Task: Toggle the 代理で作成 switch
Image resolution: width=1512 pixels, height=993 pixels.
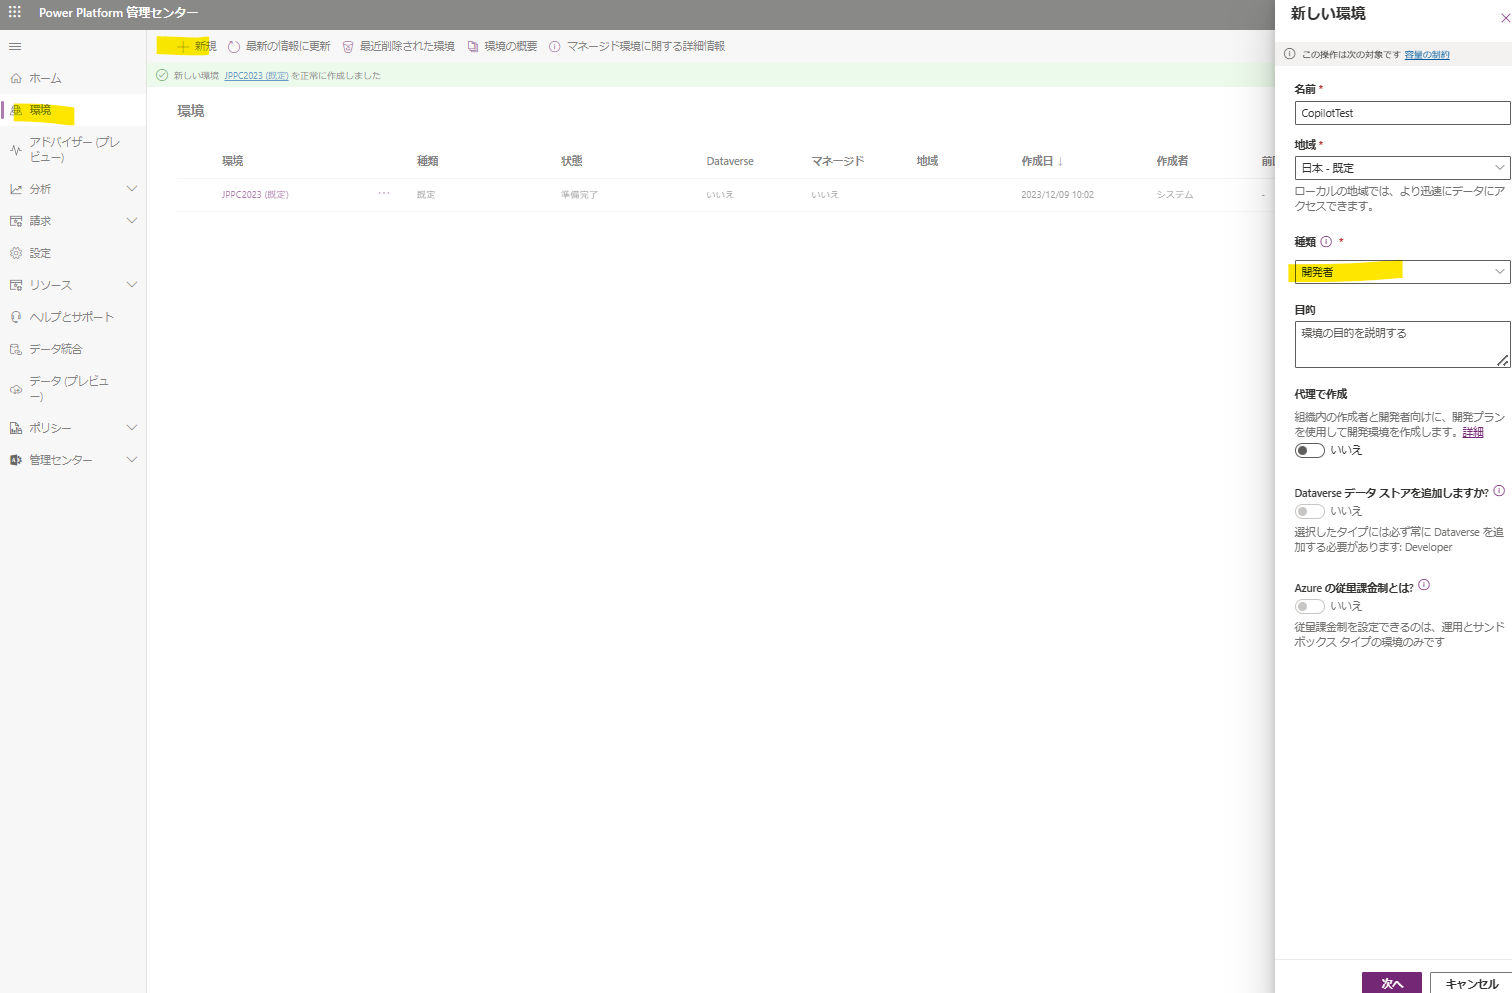Action: coord(1310,450)
